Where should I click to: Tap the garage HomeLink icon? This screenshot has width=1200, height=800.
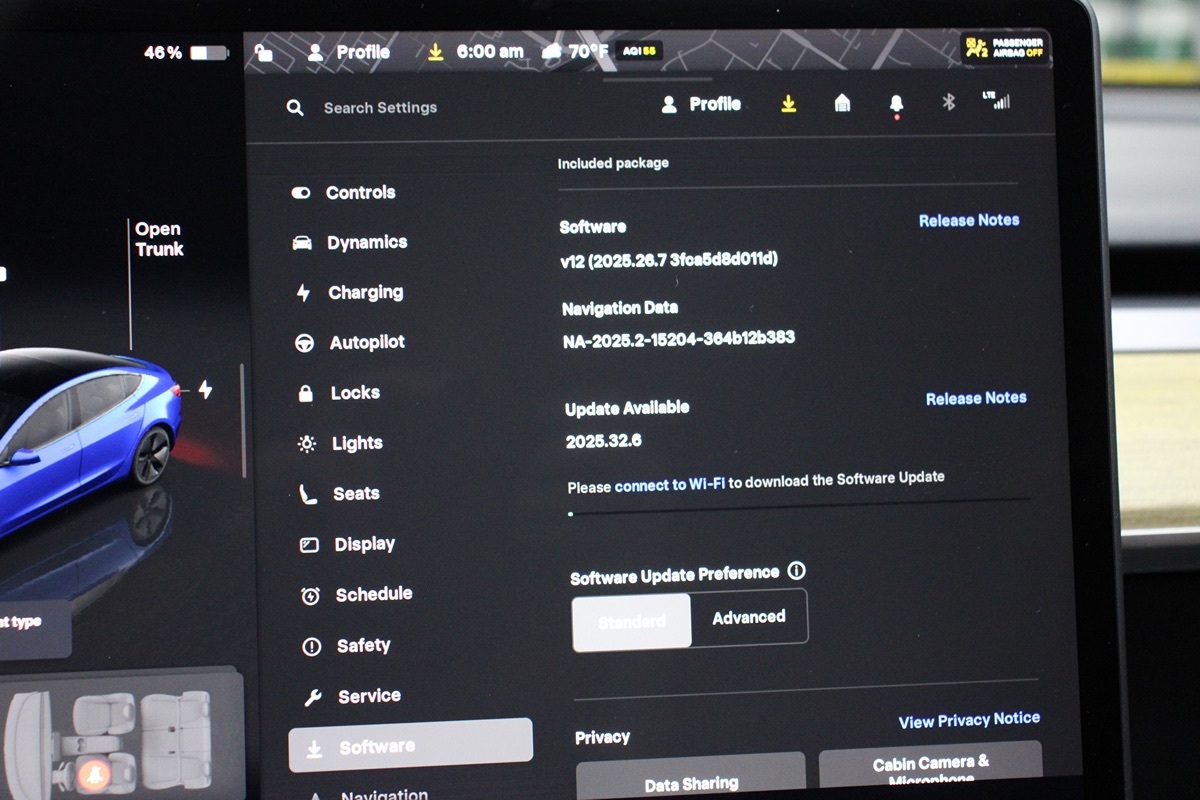(842, 103)
